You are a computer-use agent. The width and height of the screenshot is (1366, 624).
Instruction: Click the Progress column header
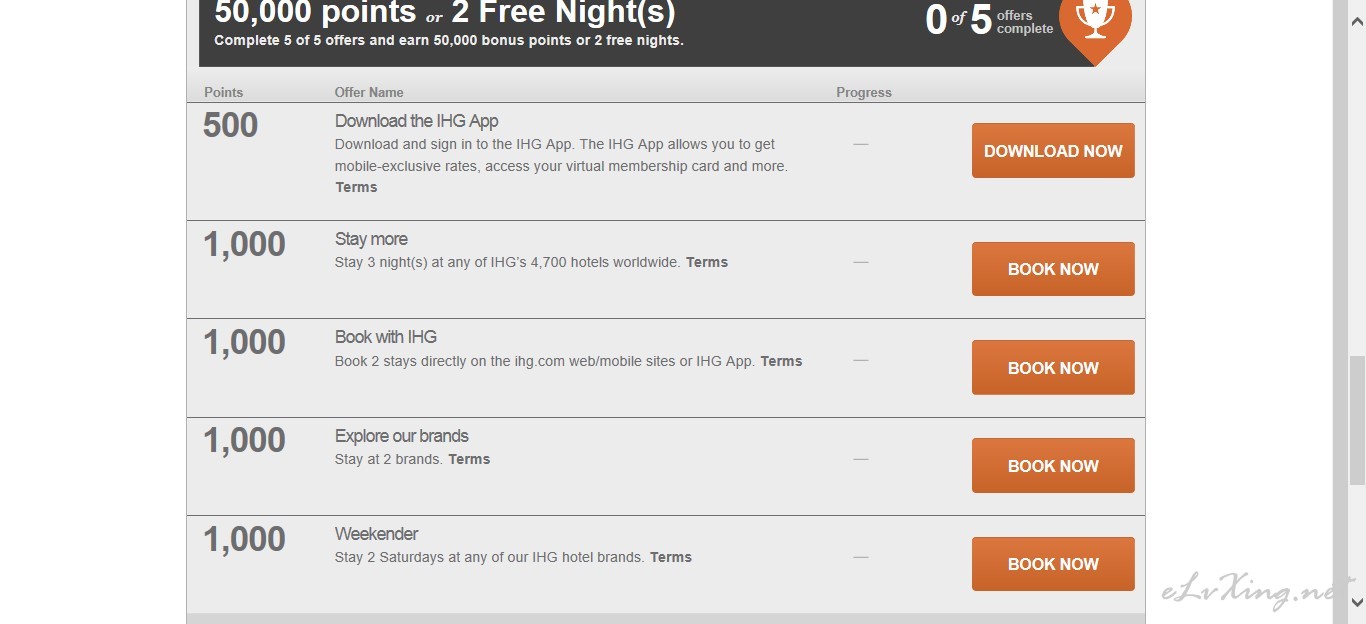tap(863, 92)
